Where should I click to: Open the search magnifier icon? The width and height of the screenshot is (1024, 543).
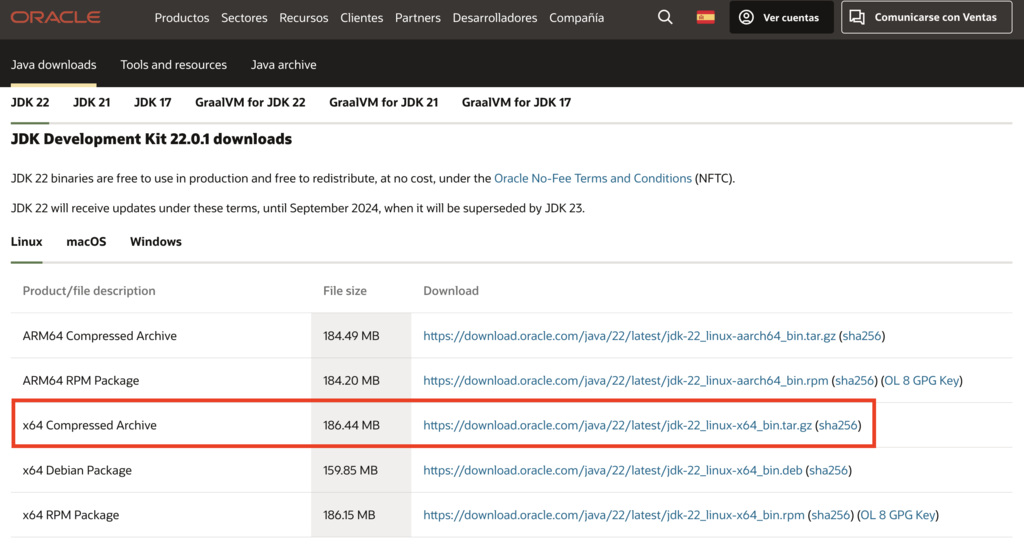coord(665,18)
